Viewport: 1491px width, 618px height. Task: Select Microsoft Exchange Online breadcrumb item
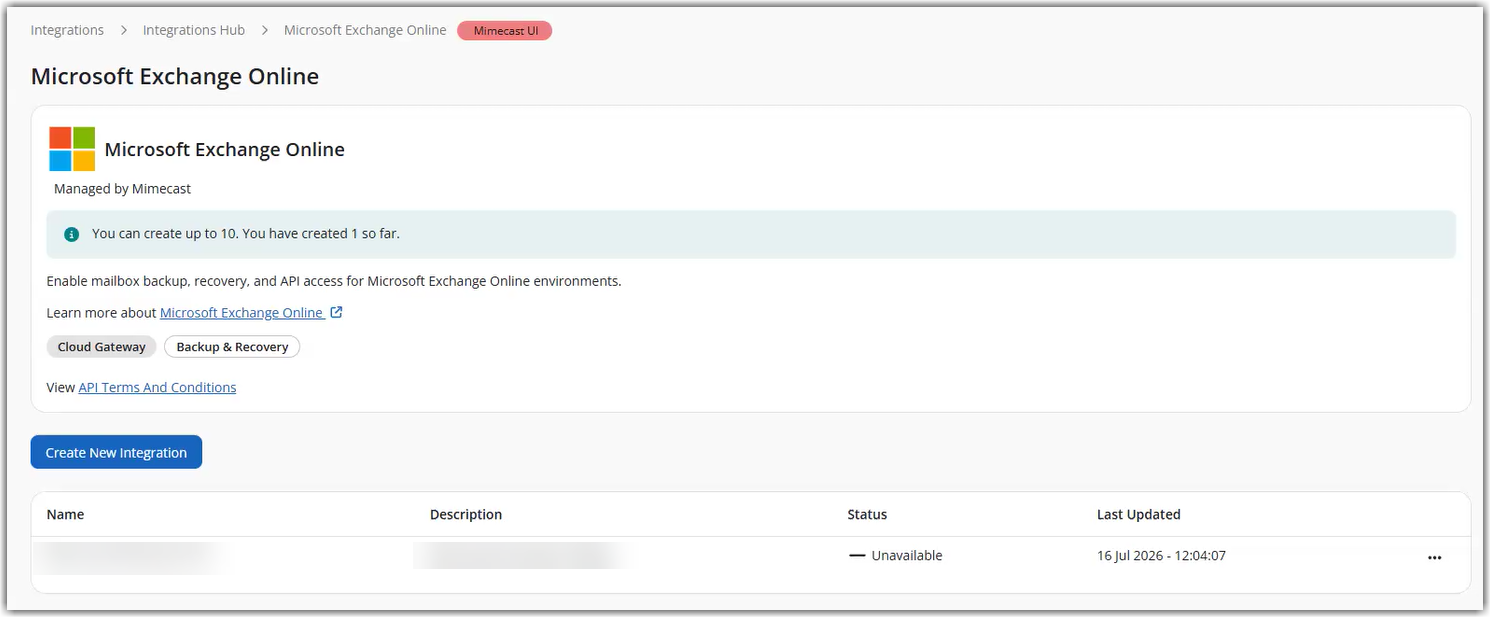pyautogui.click(x=365, y=30)
